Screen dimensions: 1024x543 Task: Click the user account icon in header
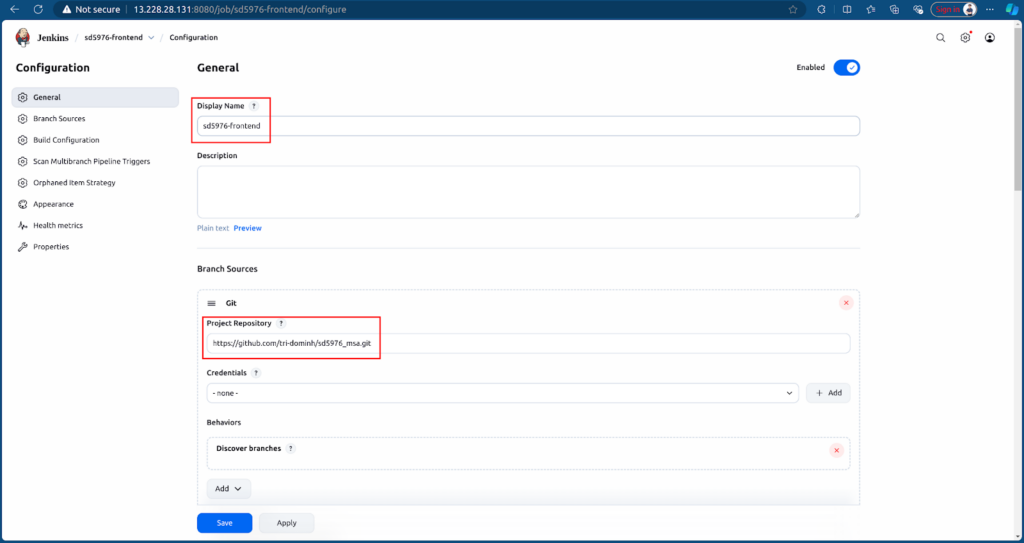pos(989,38)
